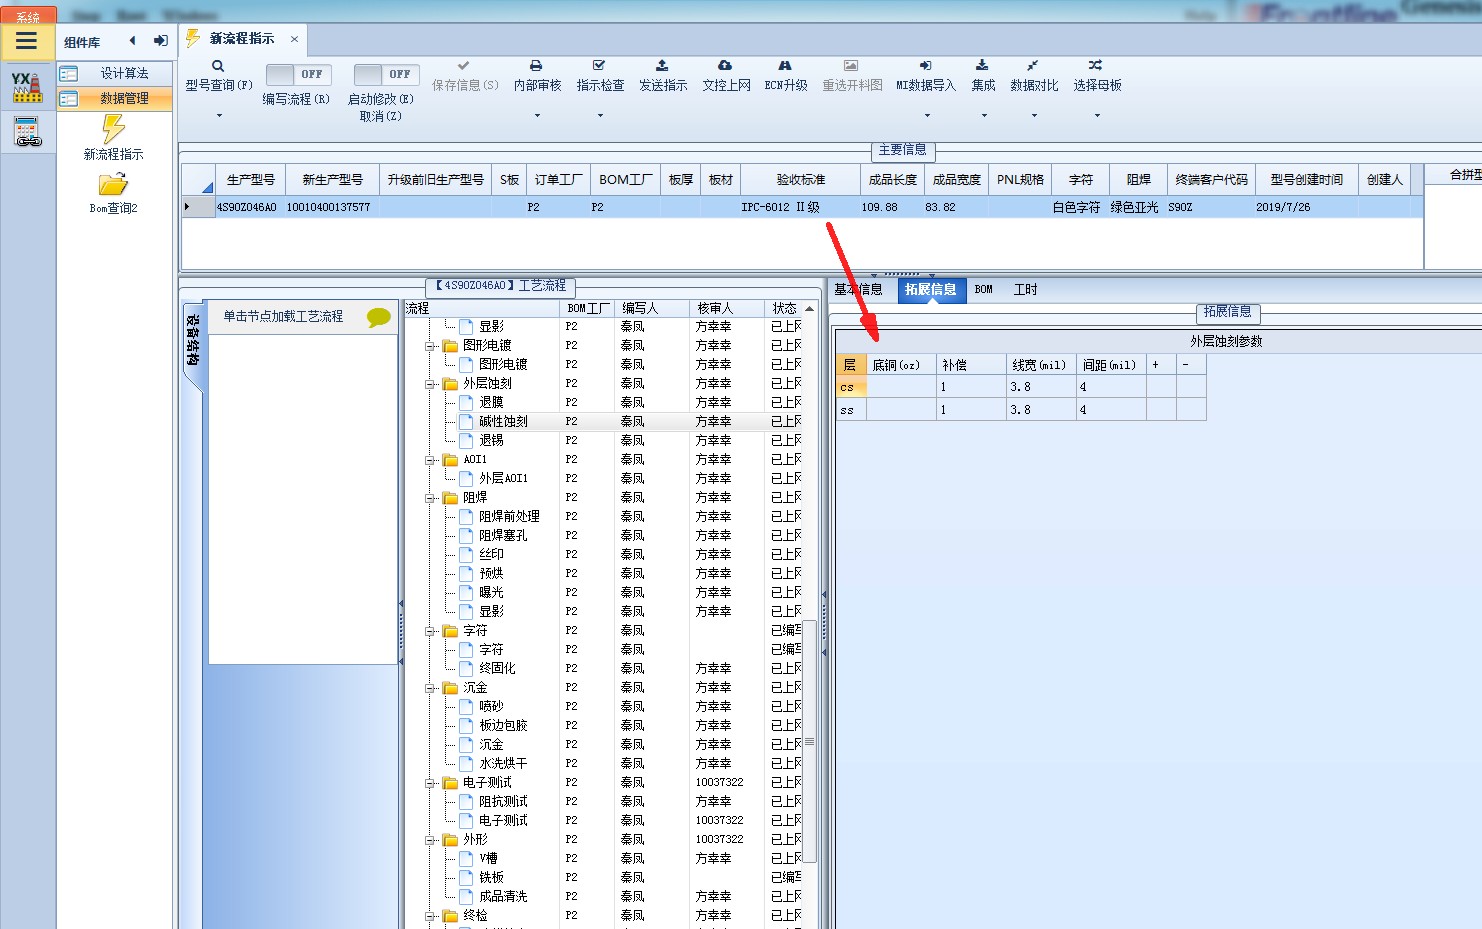The width and height of the screenshot is (1482, 929).
Task: Open dropdown arrow under 型号查询
Action: tap(219, 116)
